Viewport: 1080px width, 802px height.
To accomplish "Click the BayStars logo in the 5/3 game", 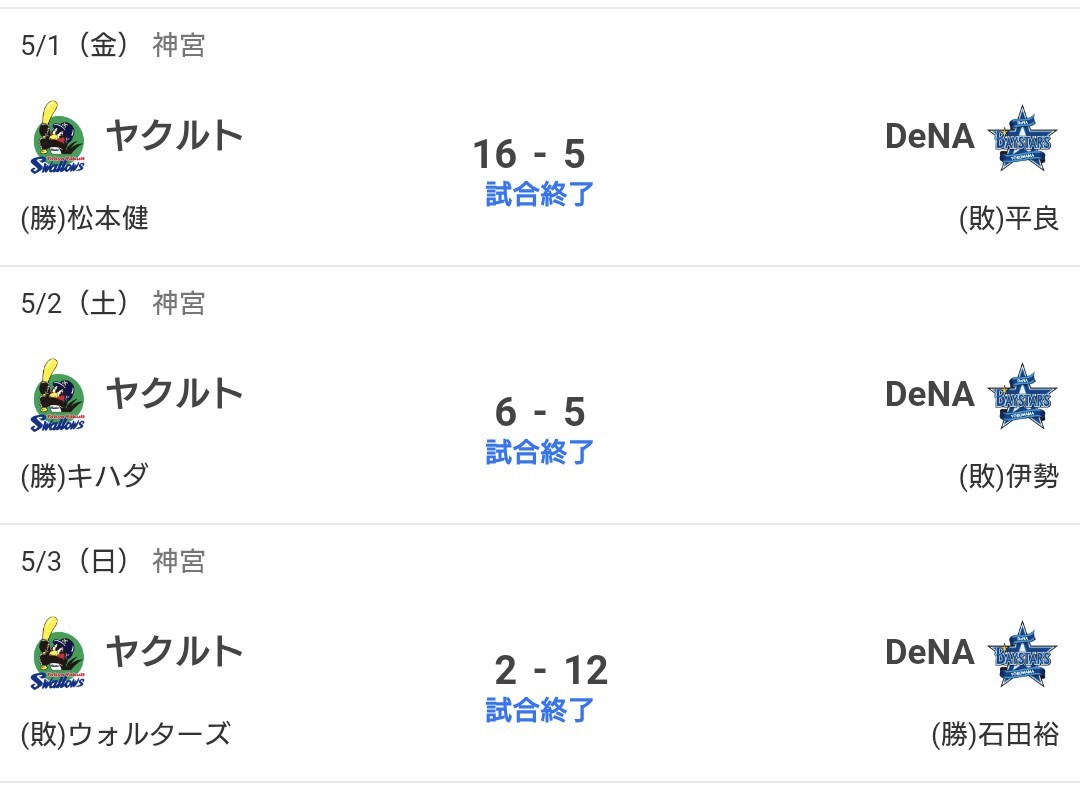I will pos(1022,654).
